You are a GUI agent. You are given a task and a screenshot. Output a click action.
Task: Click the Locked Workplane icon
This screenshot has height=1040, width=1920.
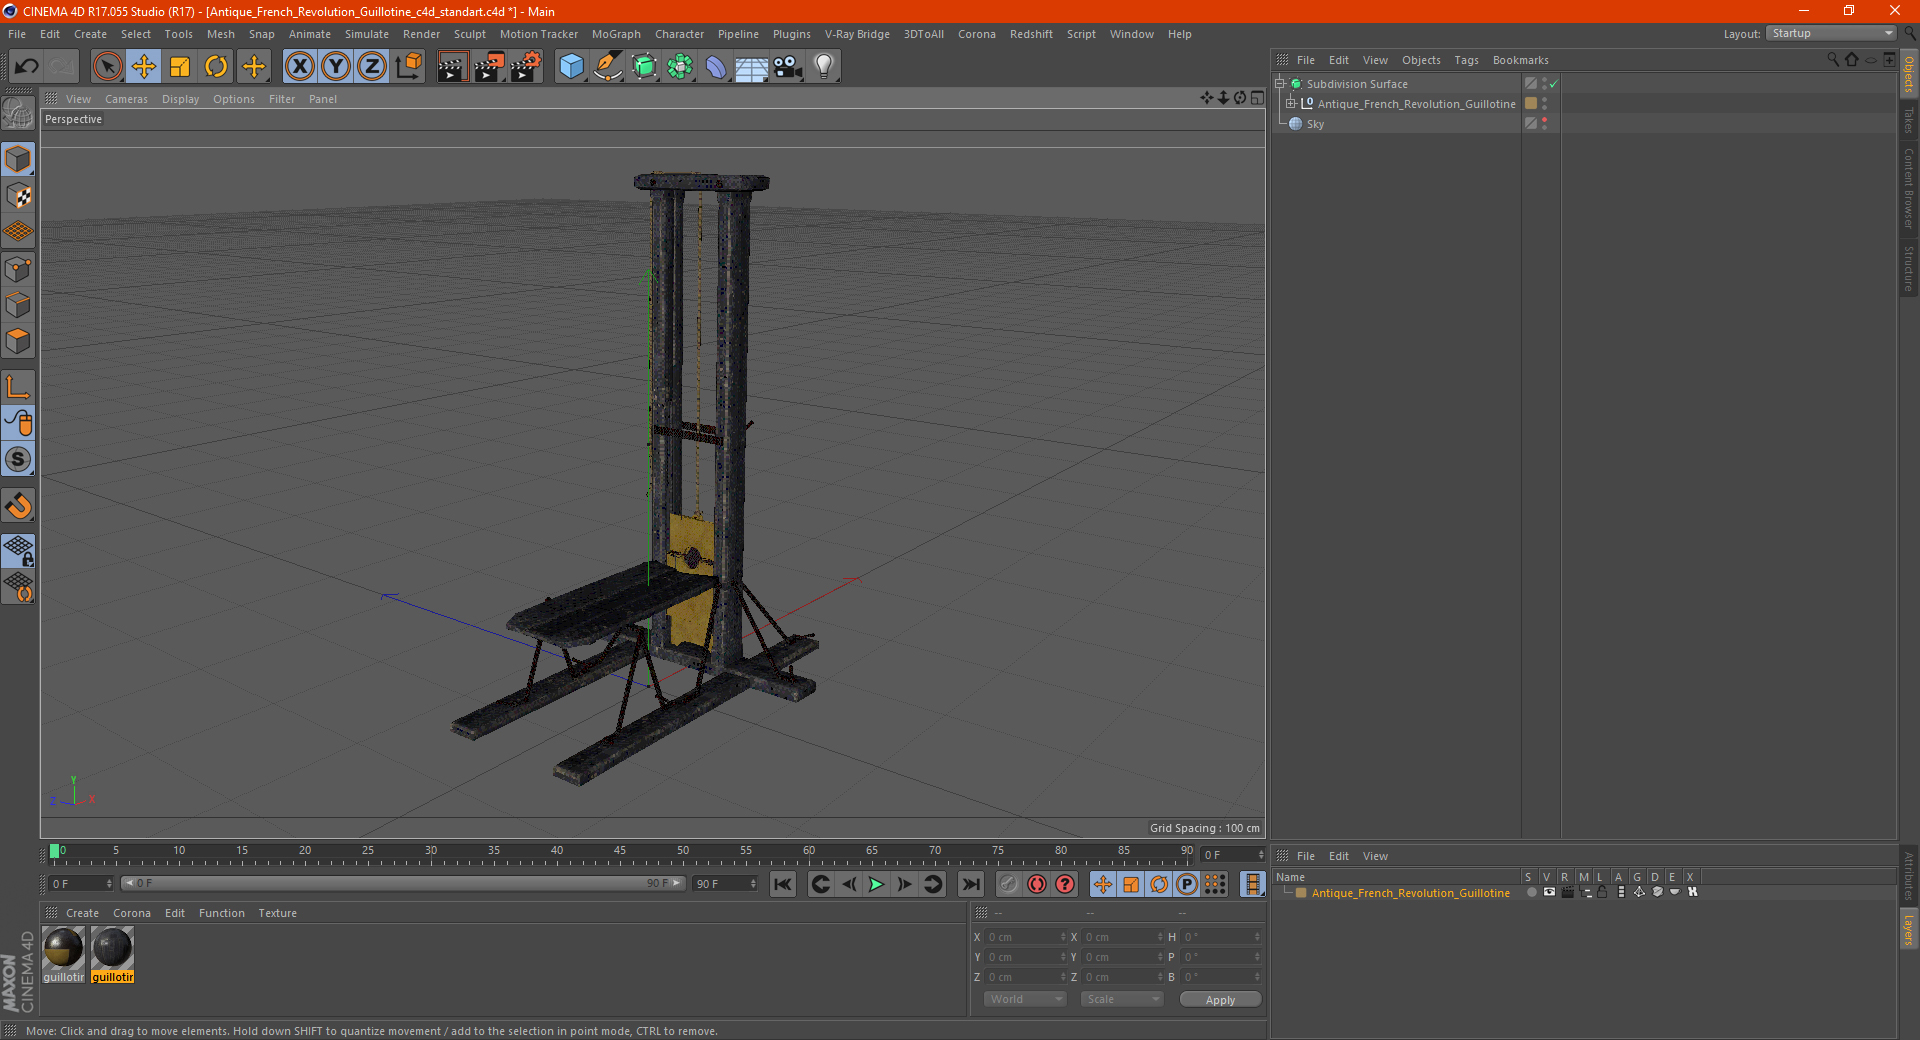click(x=18, y=550)
